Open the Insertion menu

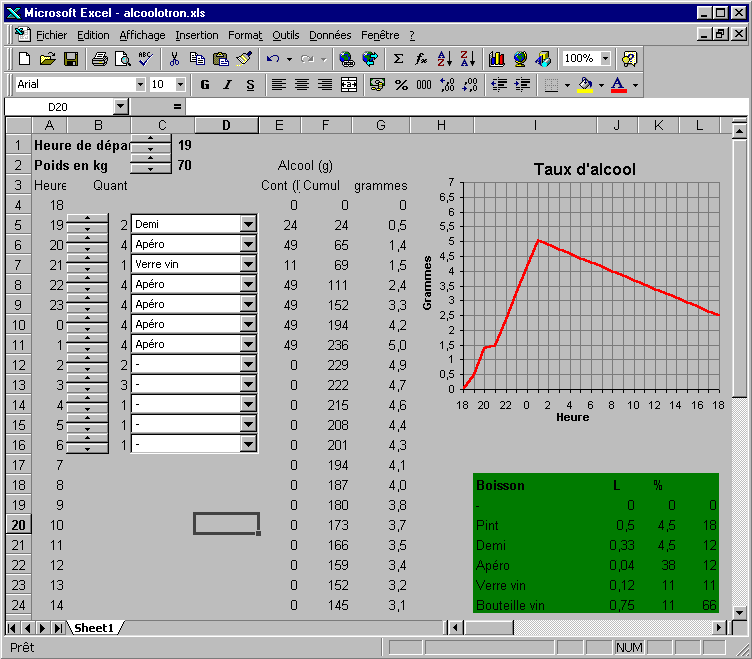click(x=197, y=35)
